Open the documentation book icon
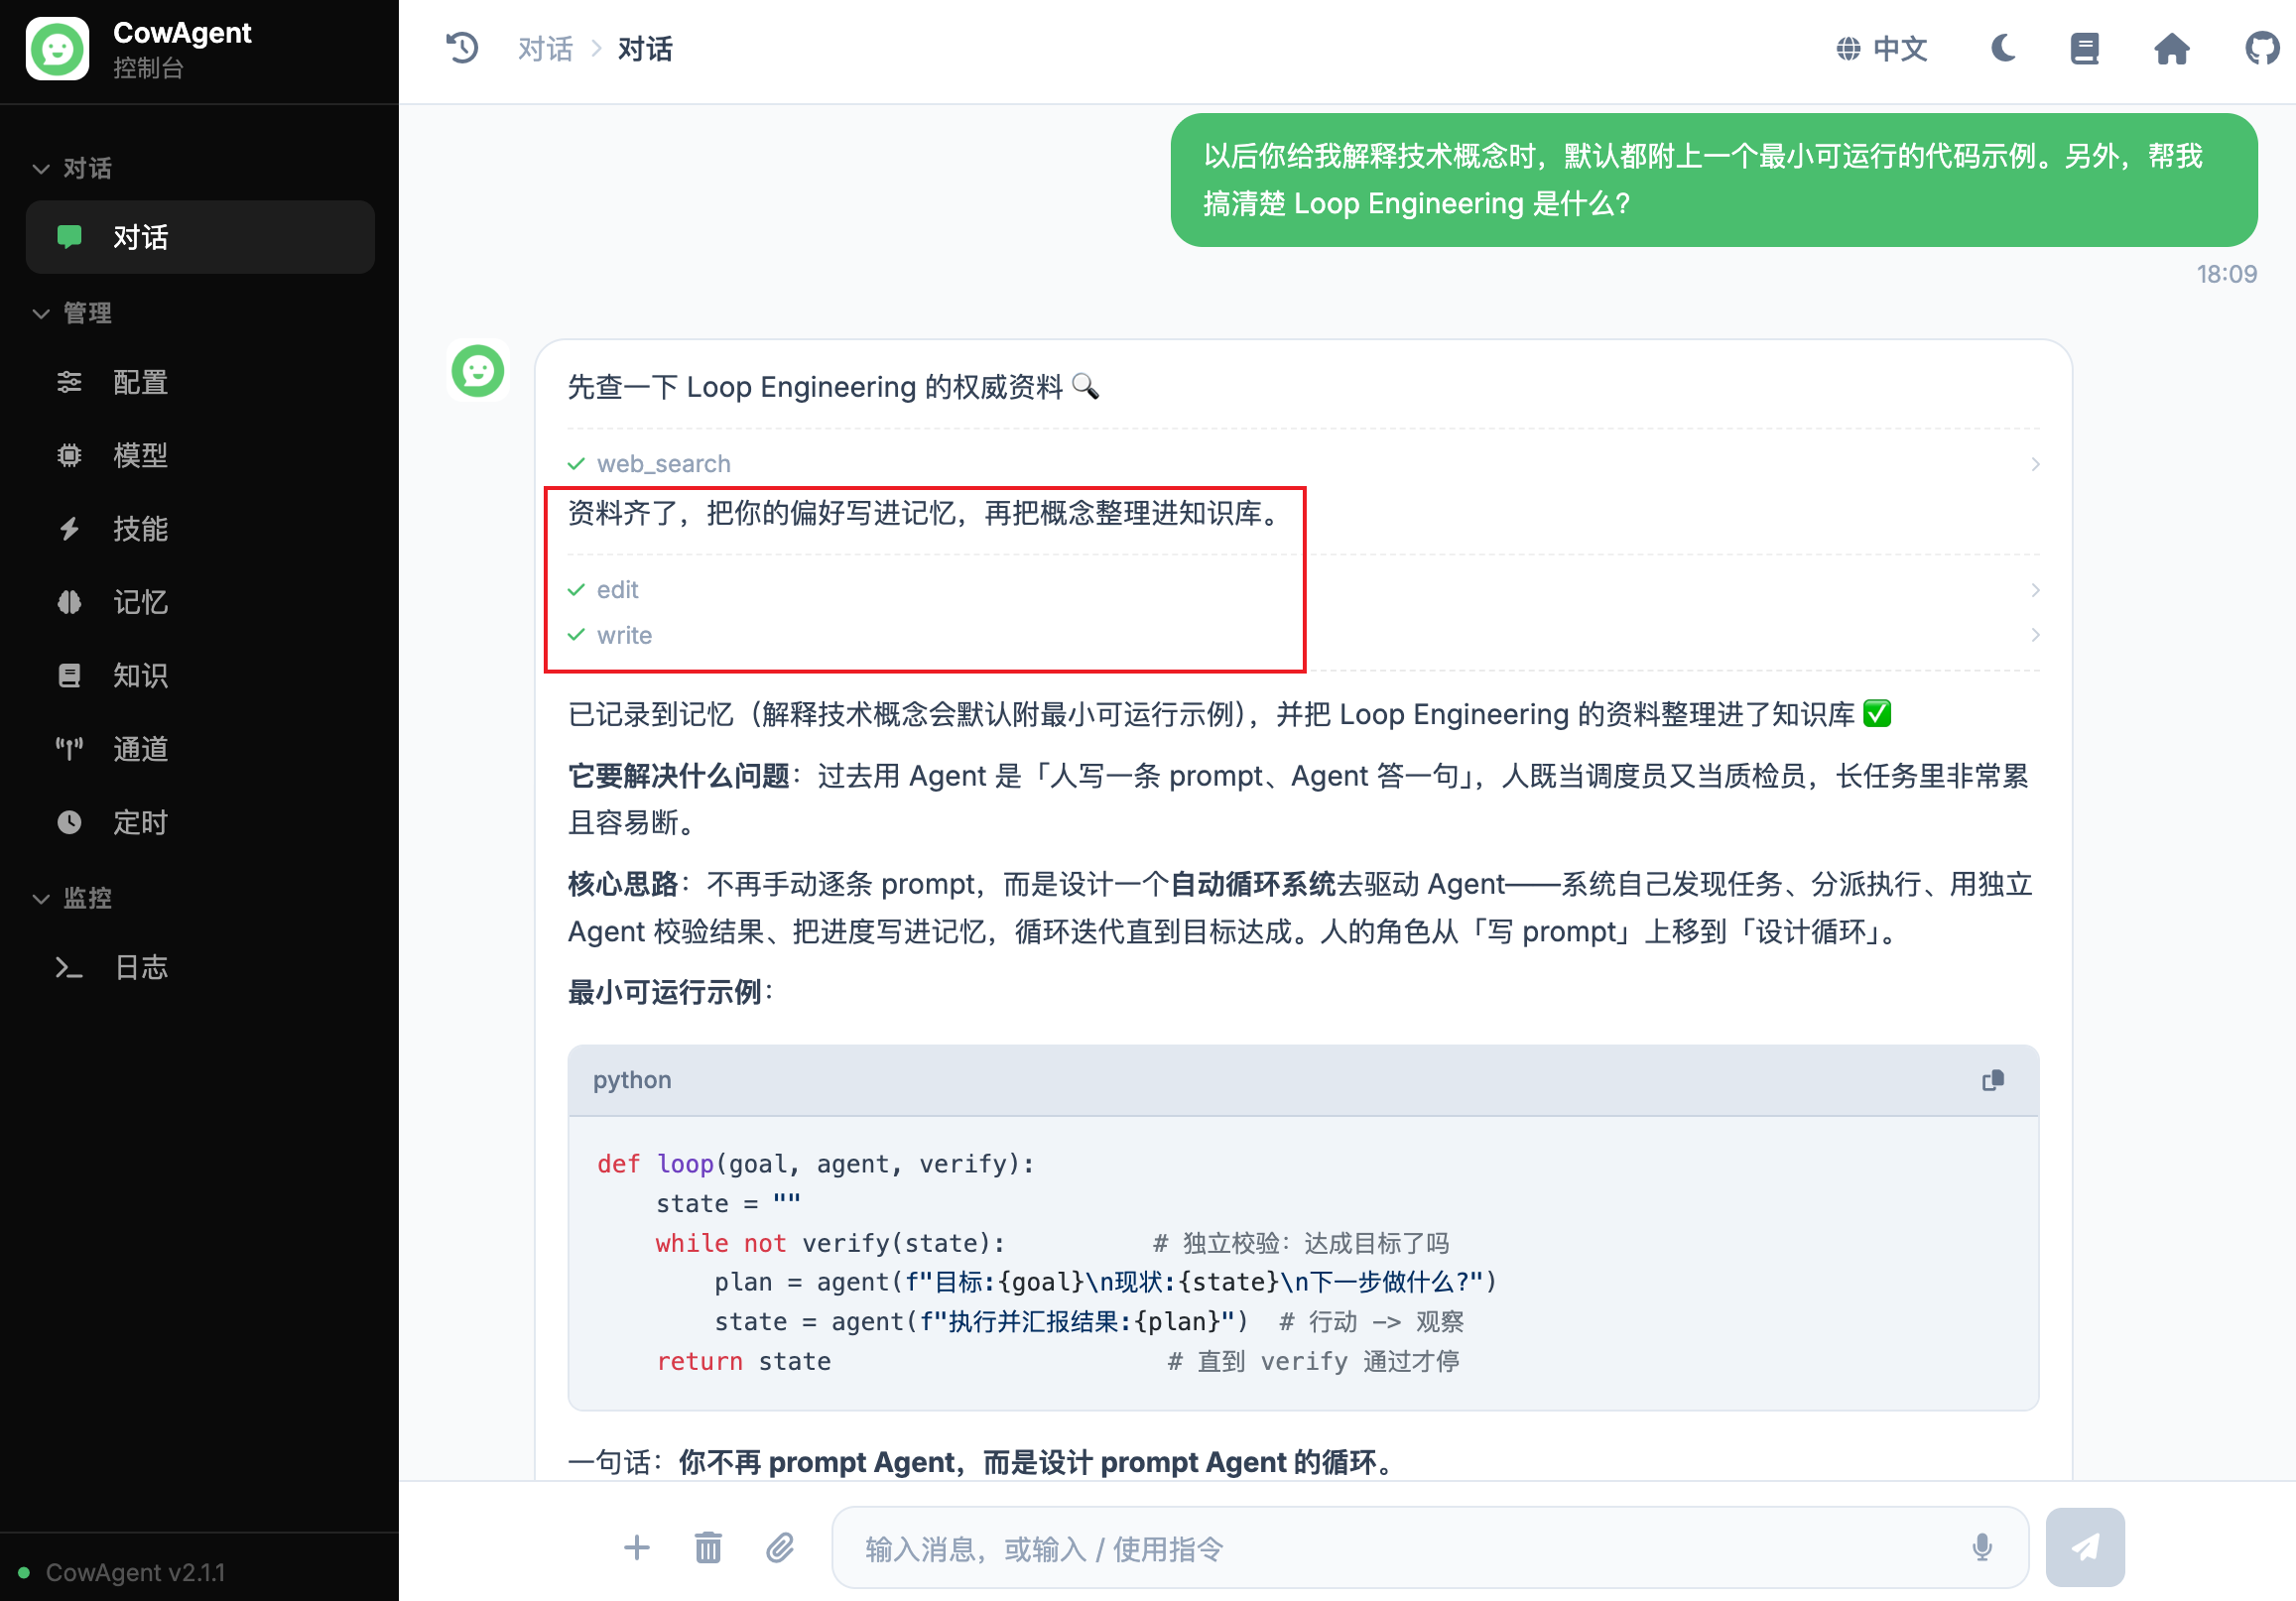Image resolution: width=2296 pixels, height=1601 pixels. 2085,48
